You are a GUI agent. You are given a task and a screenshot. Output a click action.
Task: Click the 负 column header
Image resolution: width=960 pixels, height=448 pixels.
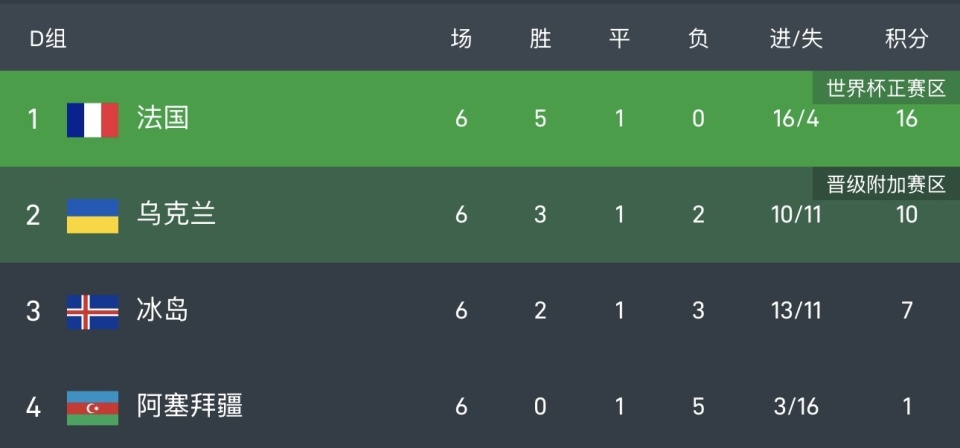coord(698,39)
